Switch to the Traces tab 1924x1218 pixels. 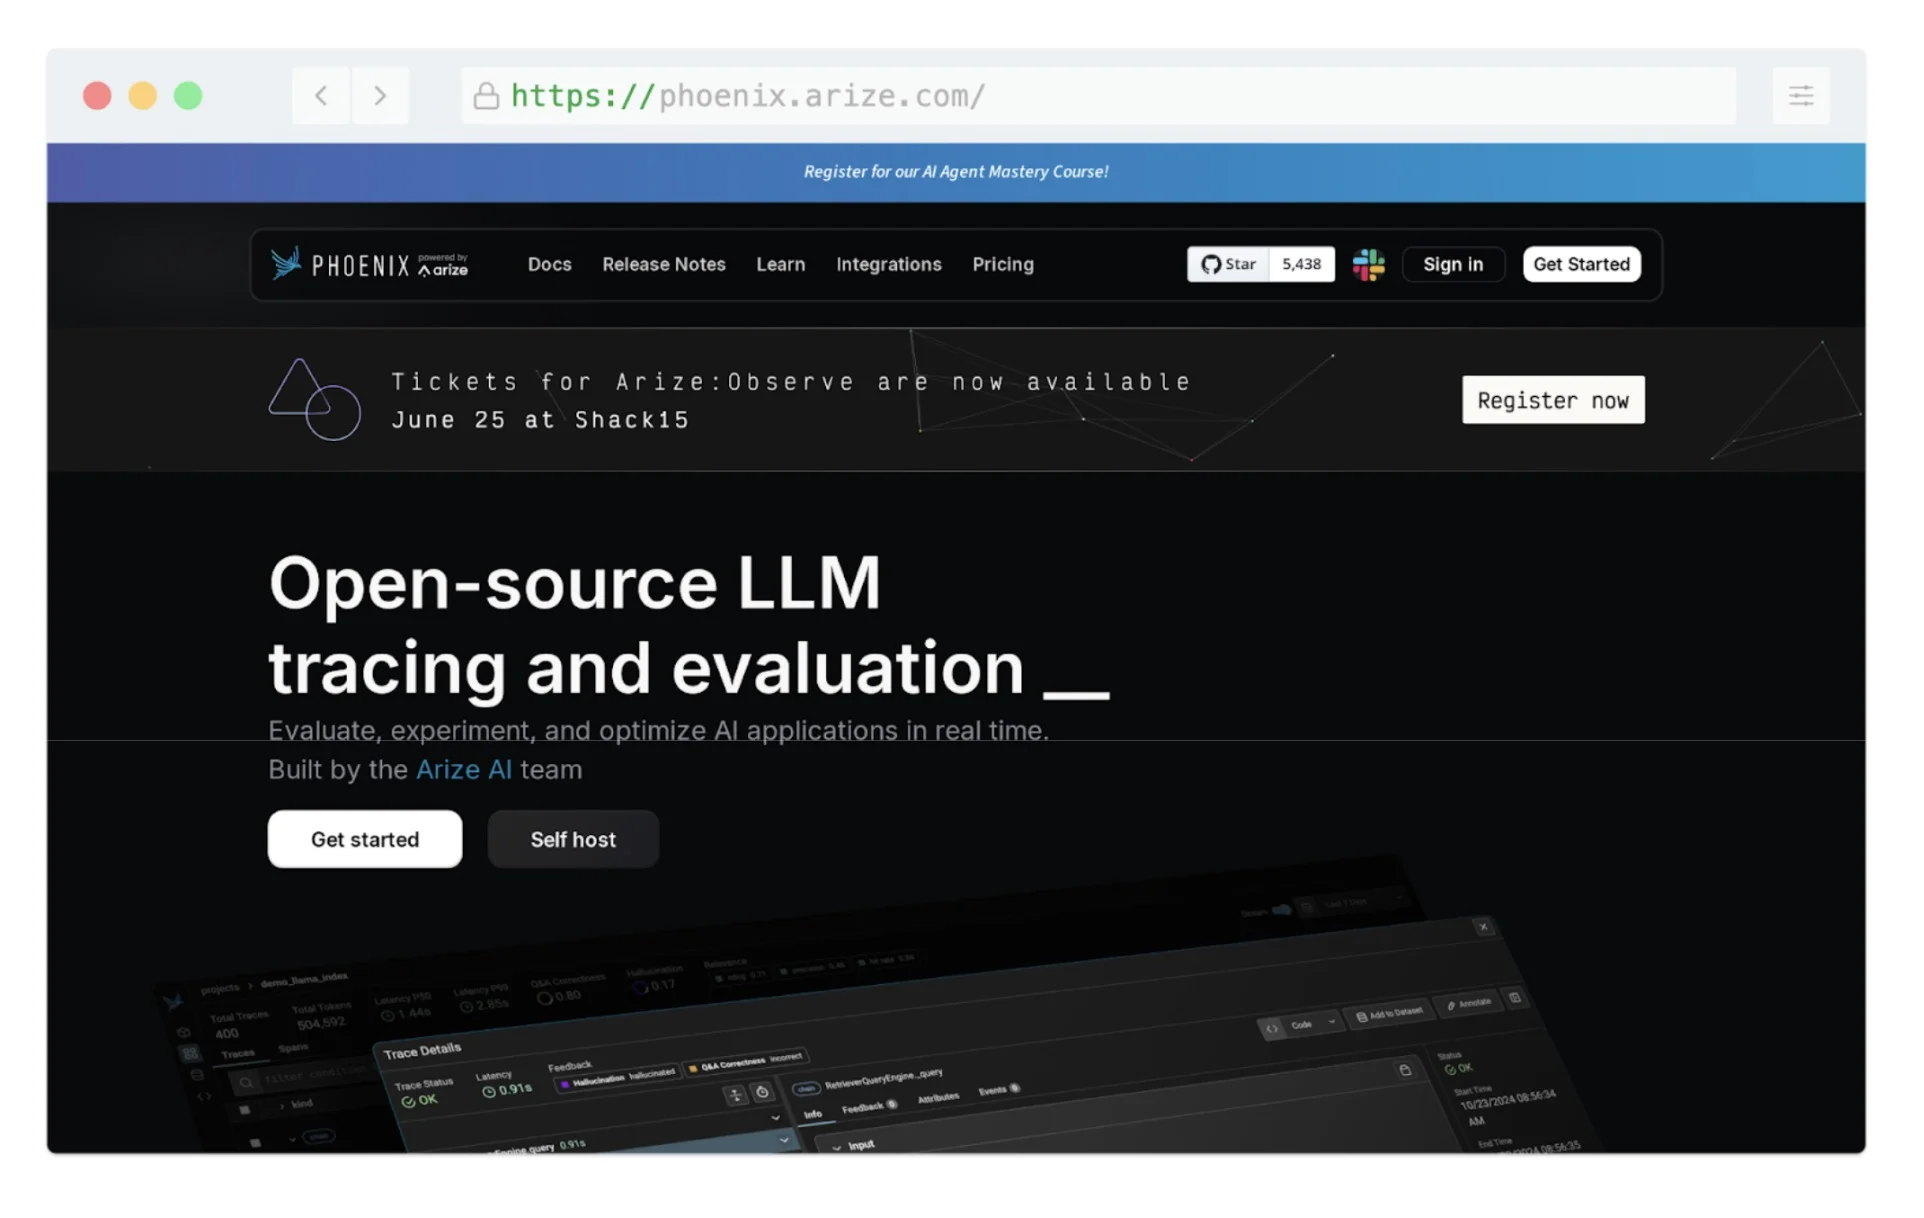point(239,1052)
